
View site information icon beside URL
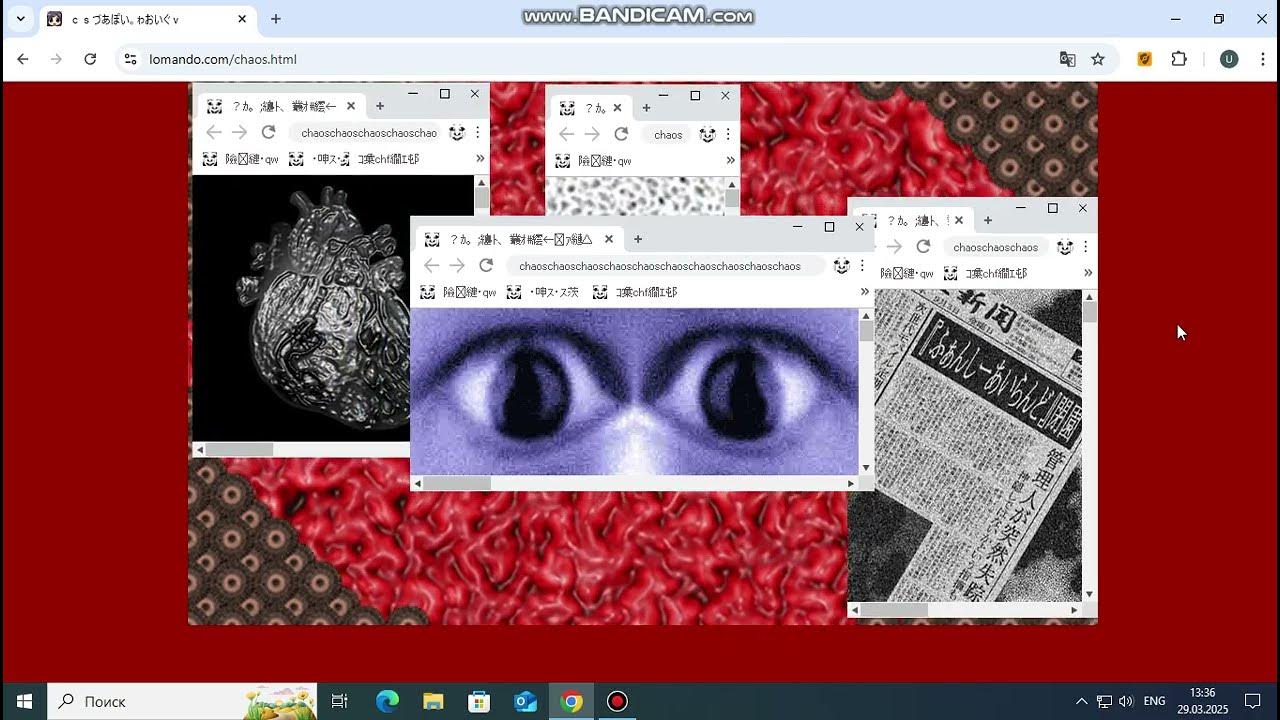point(130,59)
